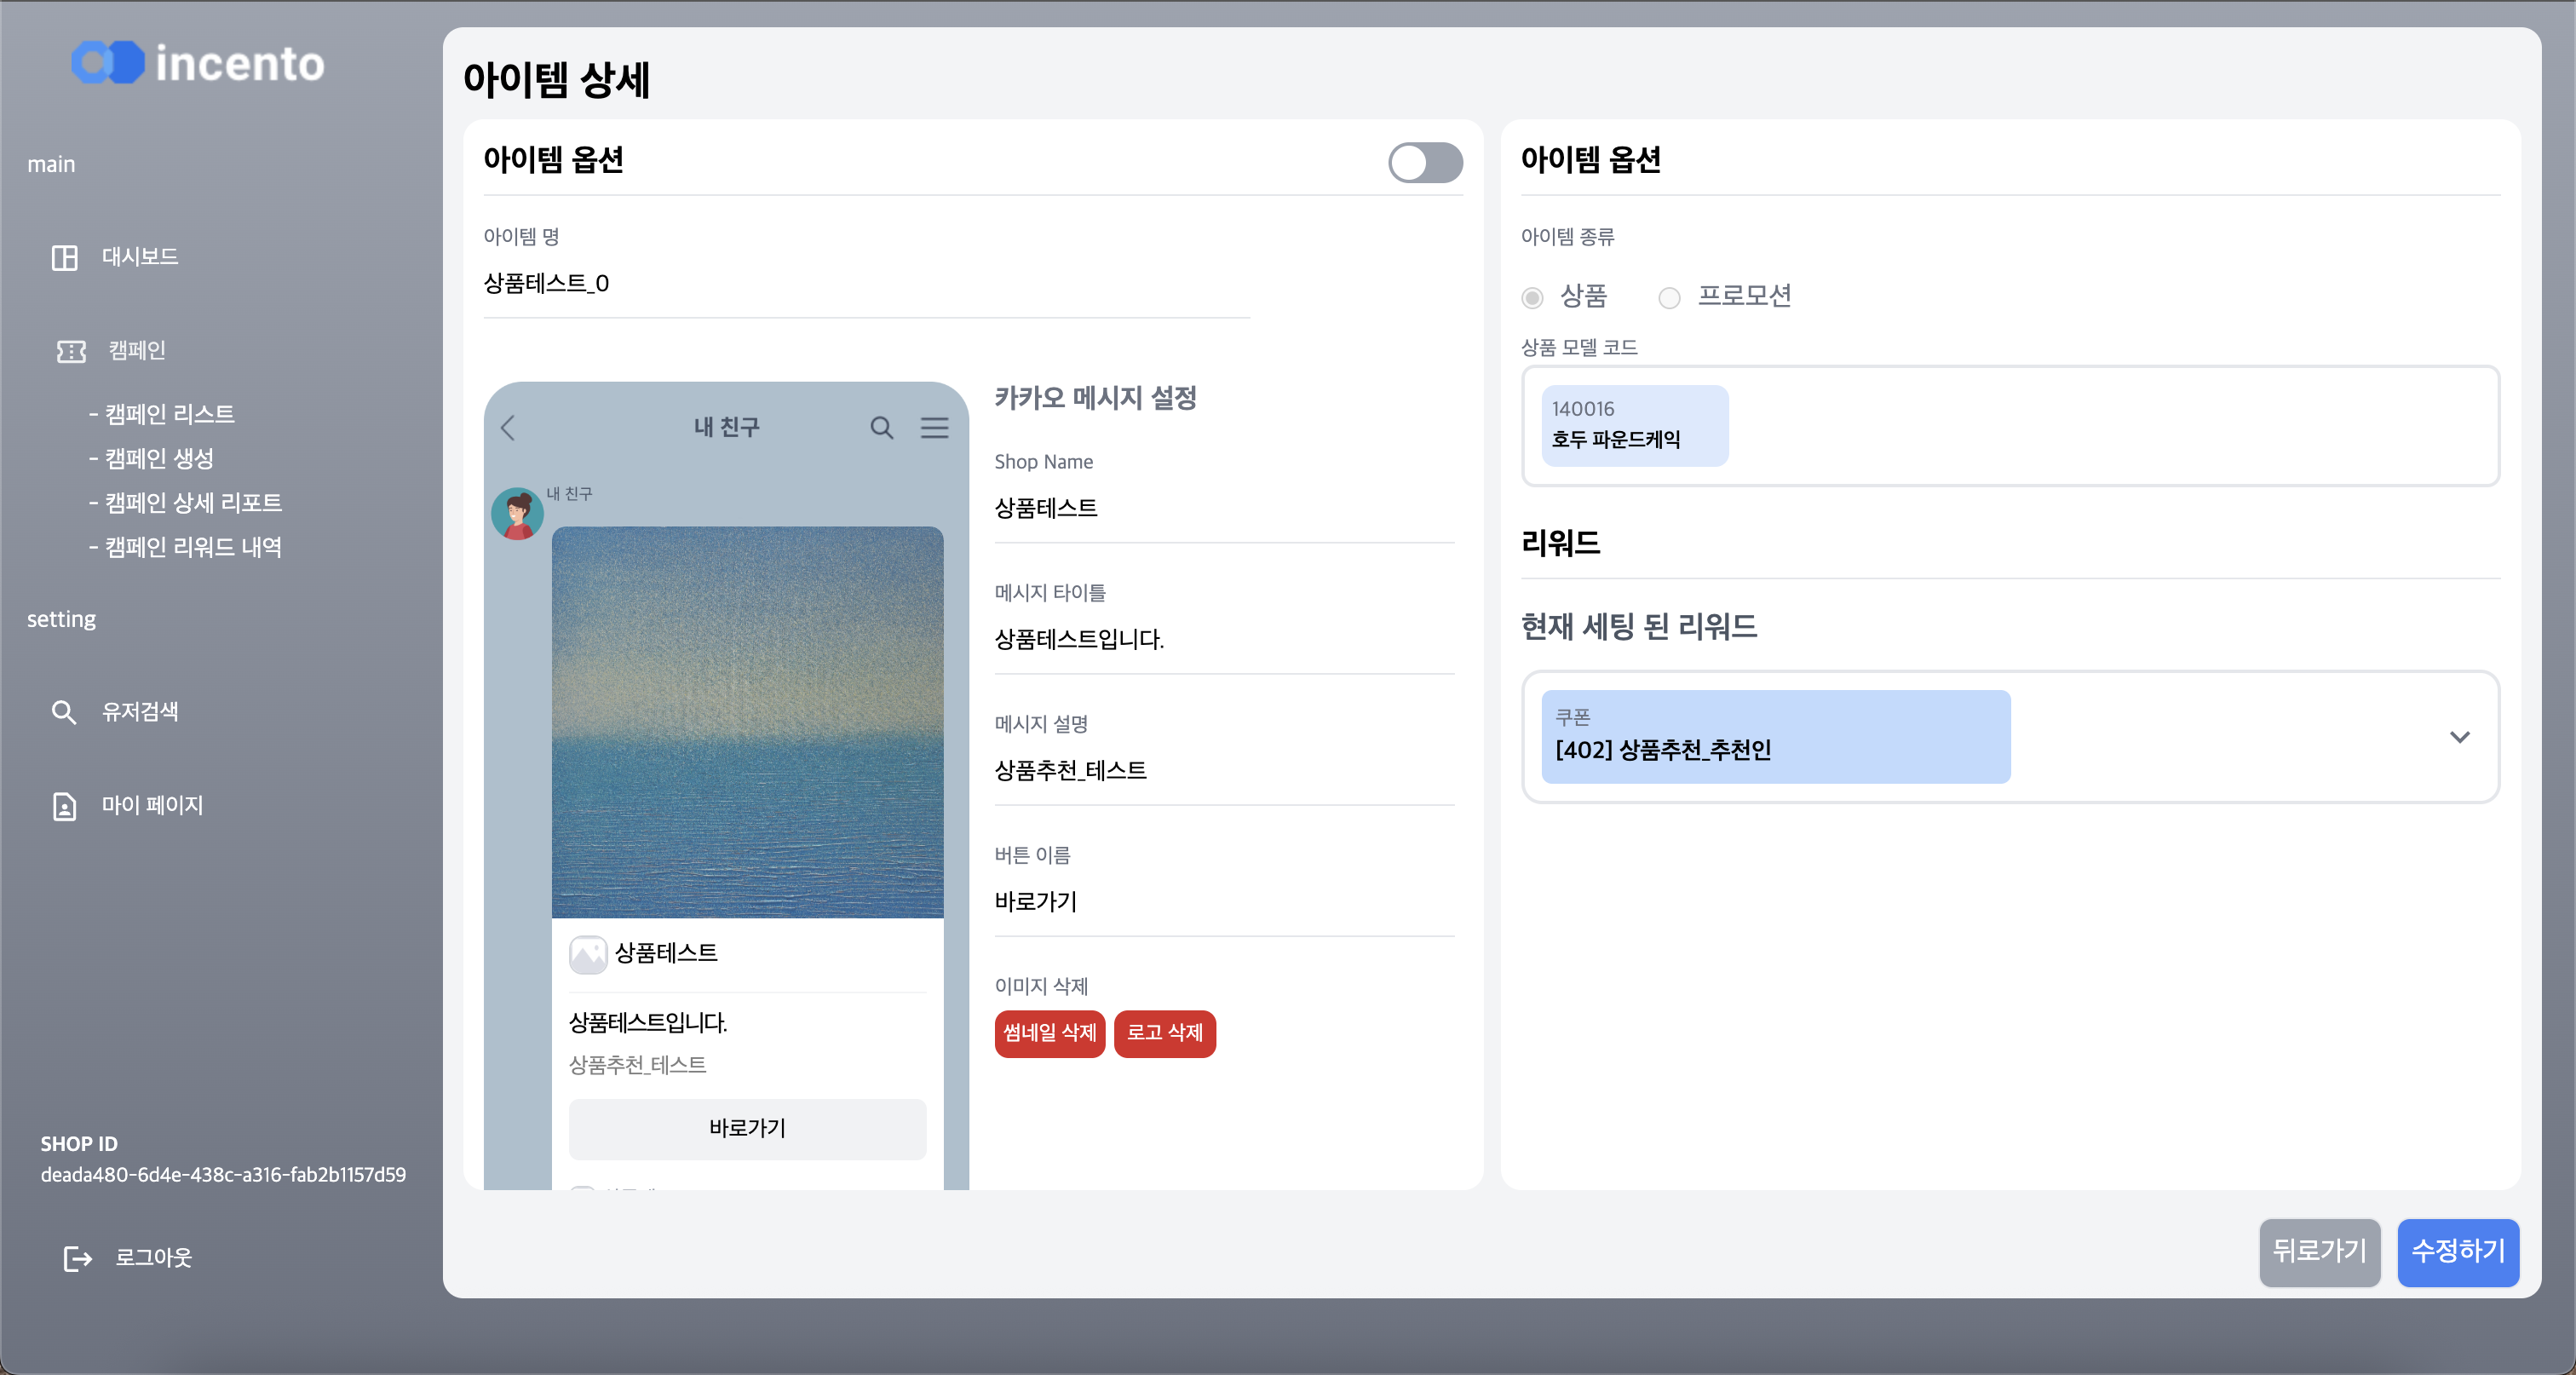The height and width of the screenshot is (1375, 2576).
Task: Select the 유저검색 magnifier icon
Action: click(x=64, y=712)
